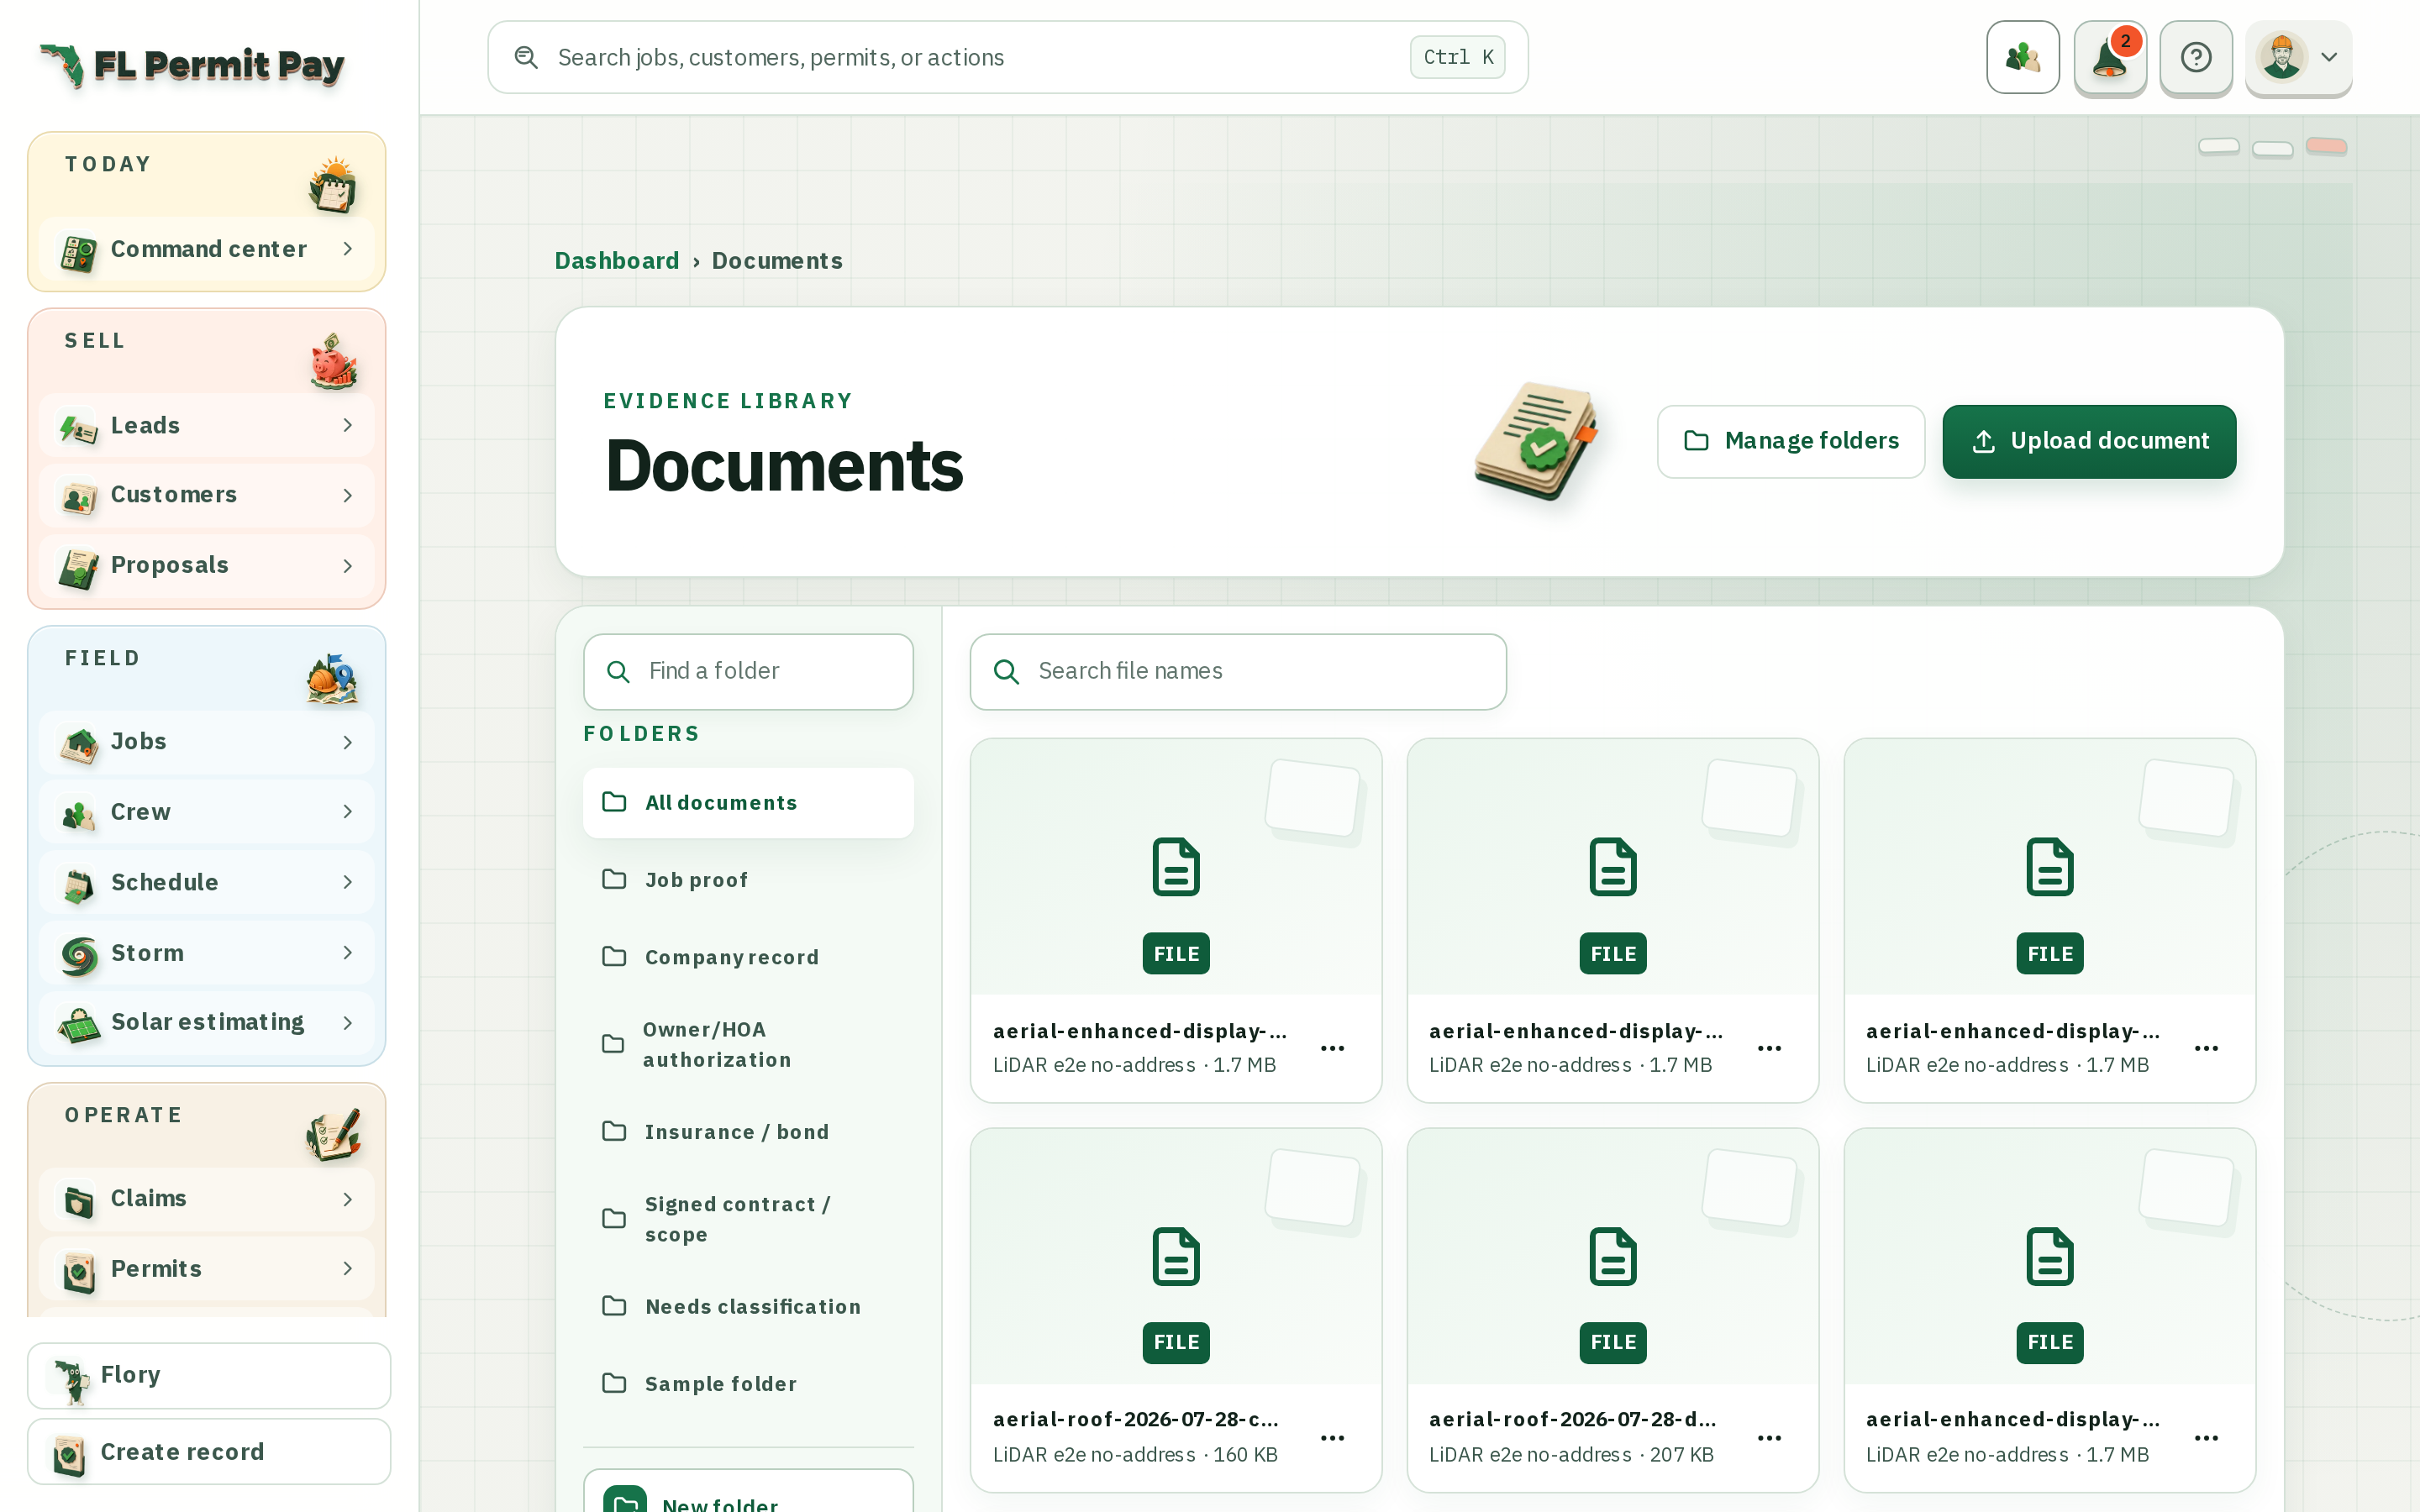Open notifications bell with badge
The width and height of the screenshot is (2420, 1512).
[2109, 57]
